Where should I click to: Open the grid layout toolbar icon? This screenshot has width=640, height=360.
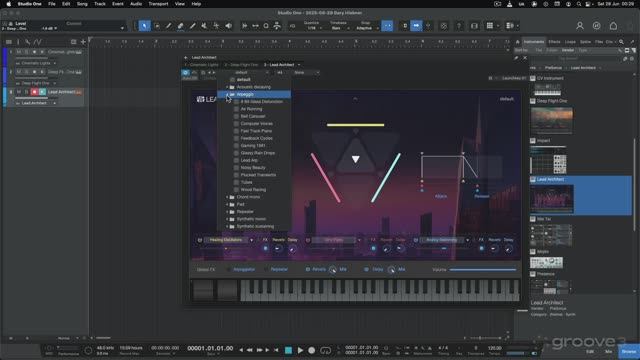pyautogui.click(x=490, y=26)
